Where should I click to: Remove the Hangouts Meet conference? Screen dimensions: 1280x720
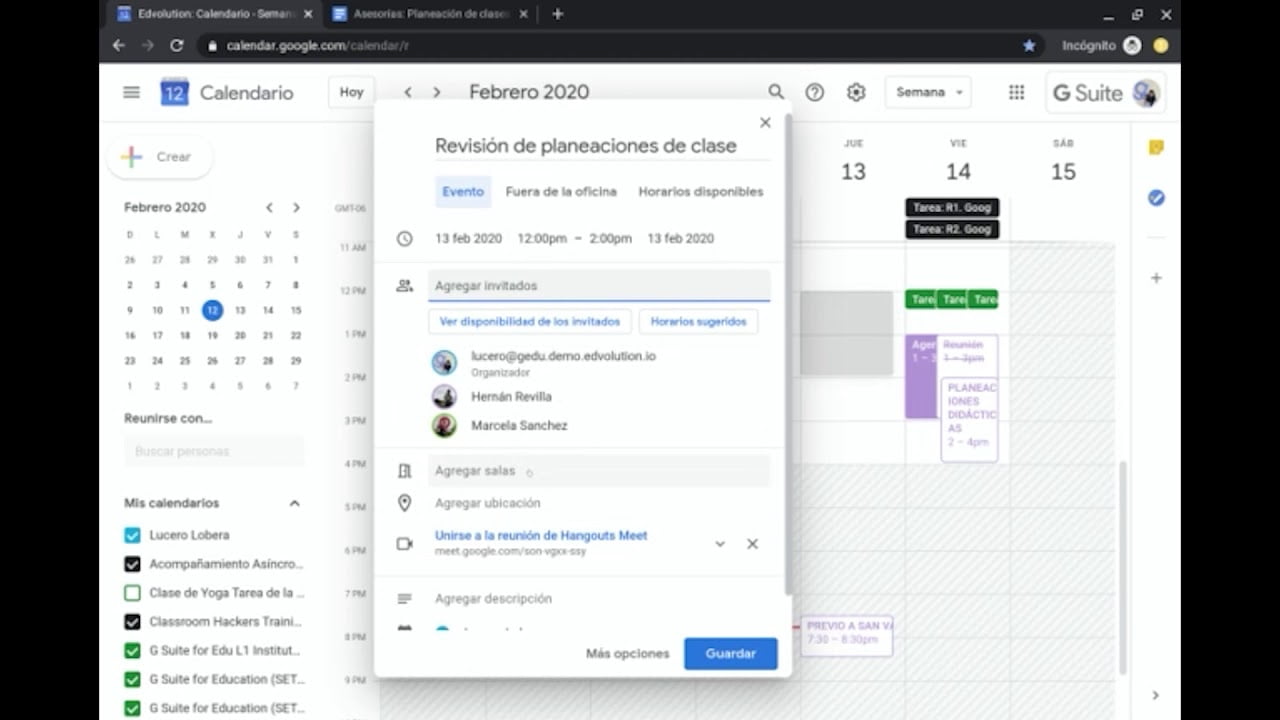[x=752, y=544]
